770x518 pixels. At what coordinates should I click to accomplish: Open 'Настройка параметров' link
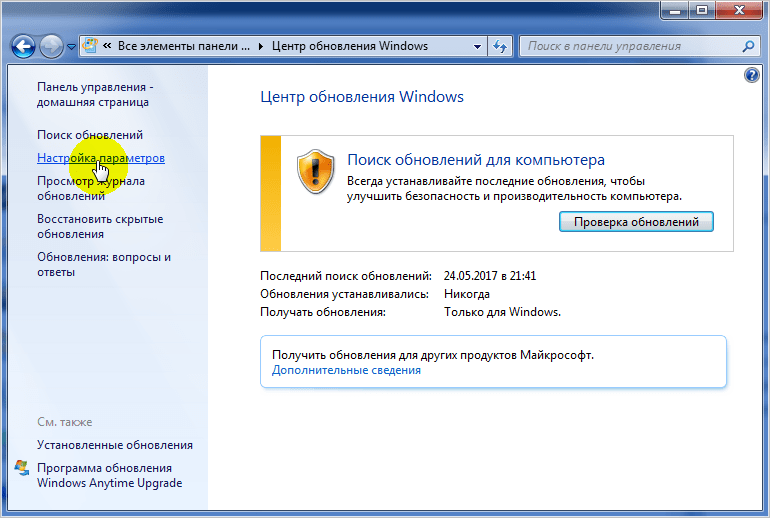click(x=101, y=158)
